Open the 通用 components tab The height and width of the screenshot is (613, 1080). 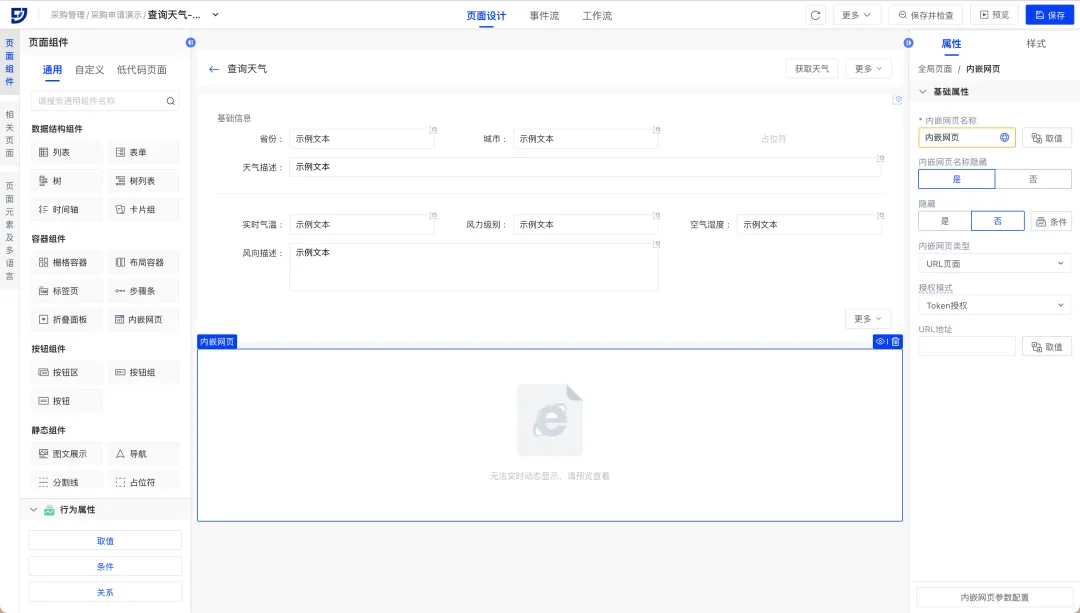pyautogui.click(x=52, y=70)
